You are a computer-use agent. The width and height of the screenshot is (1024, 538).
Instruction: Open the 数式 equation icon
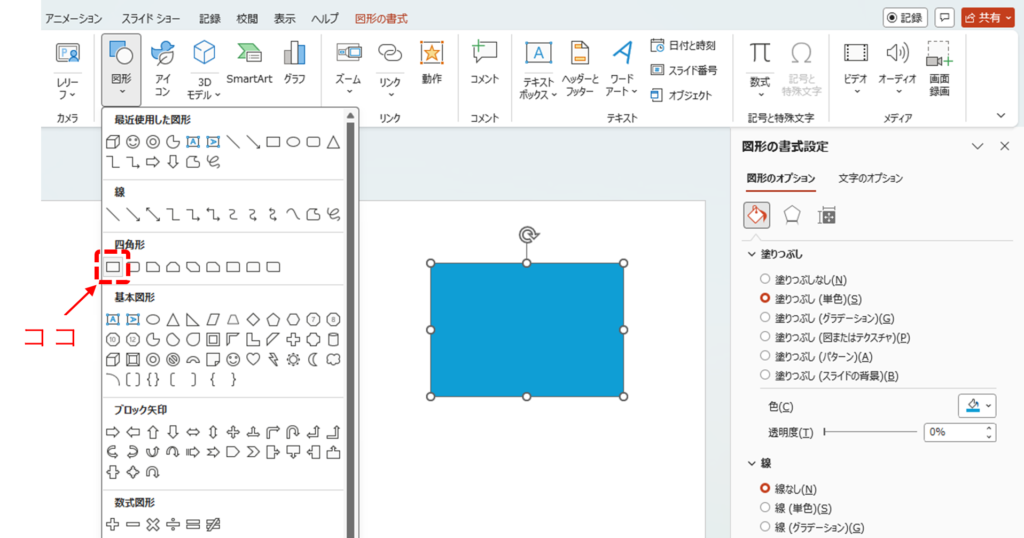(x=760, y=66)
